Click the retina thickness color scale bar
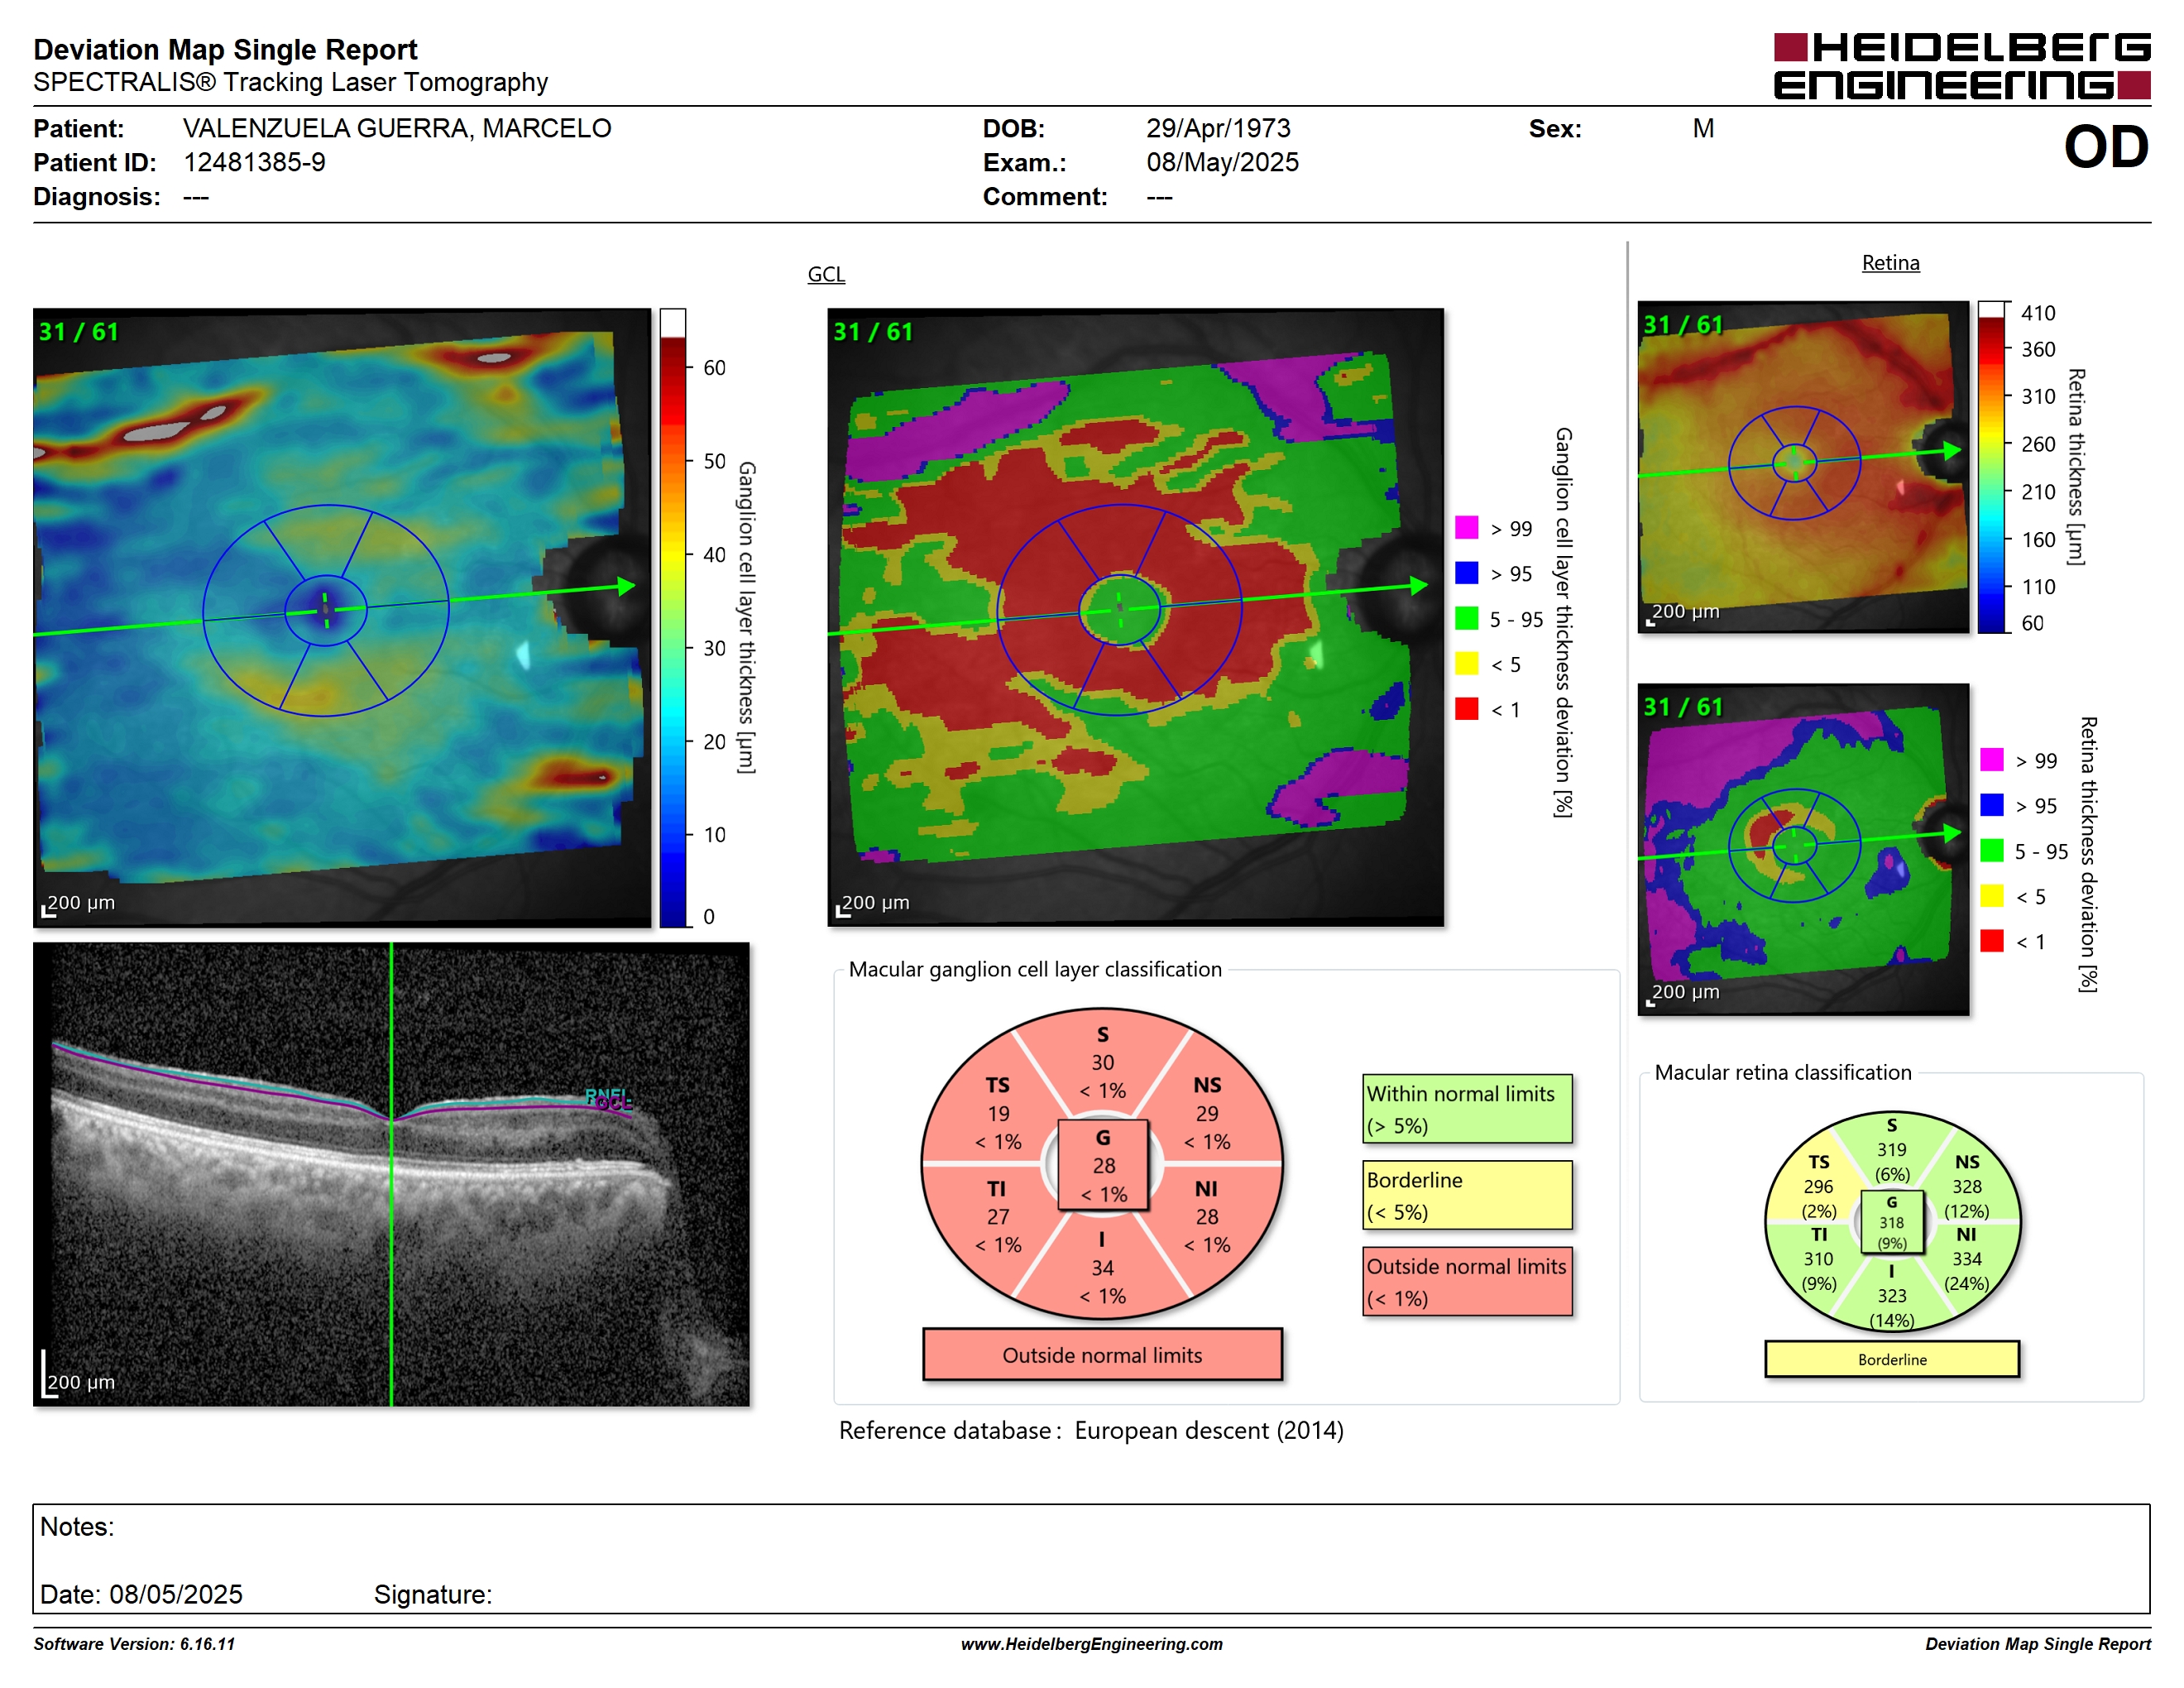2184x1688 pixels. pos(1991,467)
